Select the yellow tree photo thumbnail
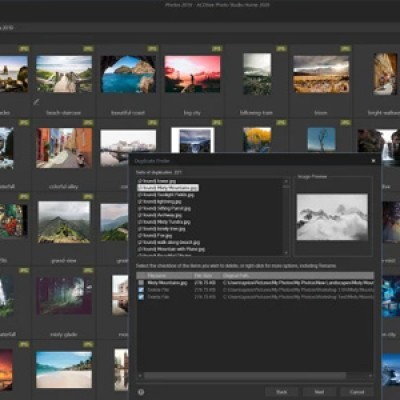Image resolution: width=400 pixels, height=400 pixels. 257,139
